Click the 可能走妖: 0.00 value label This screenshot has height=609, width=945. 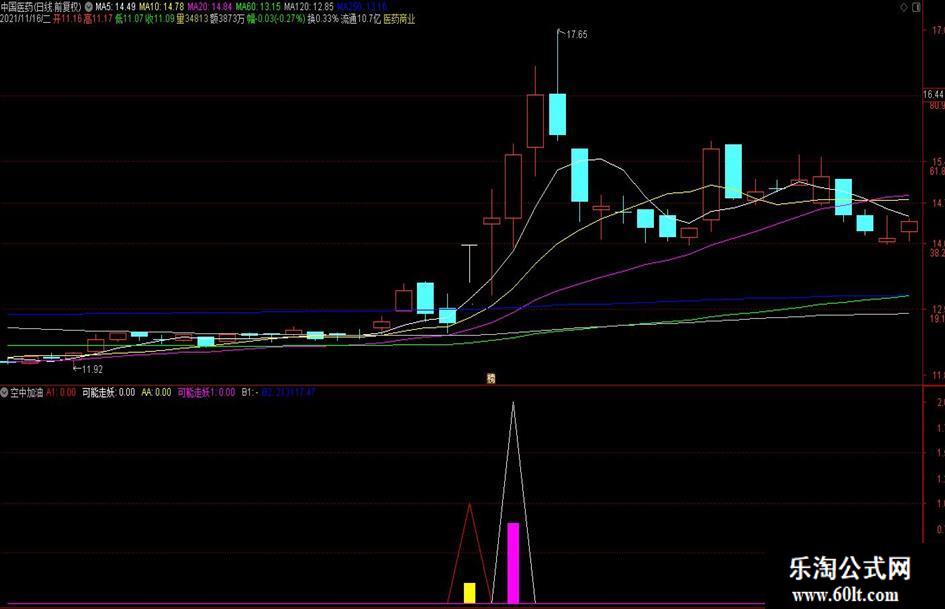coord(108,393)
